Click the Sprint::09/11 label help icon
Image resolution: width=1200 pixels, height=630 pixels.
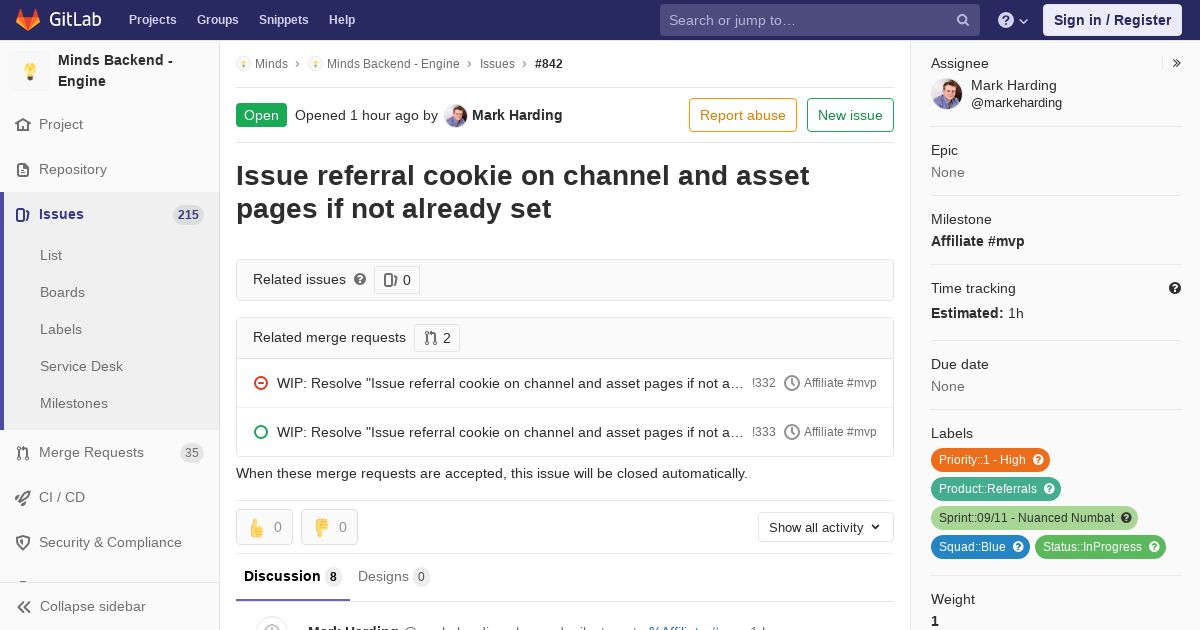tap(1126, 518)
